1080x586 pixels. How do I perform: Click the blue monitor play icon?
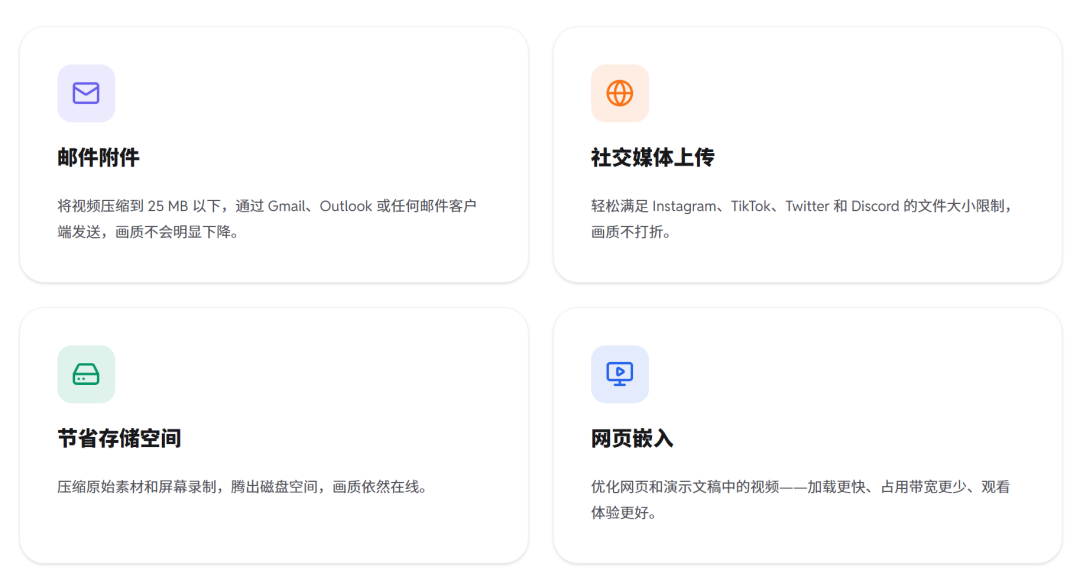click(x=620, y=374)
